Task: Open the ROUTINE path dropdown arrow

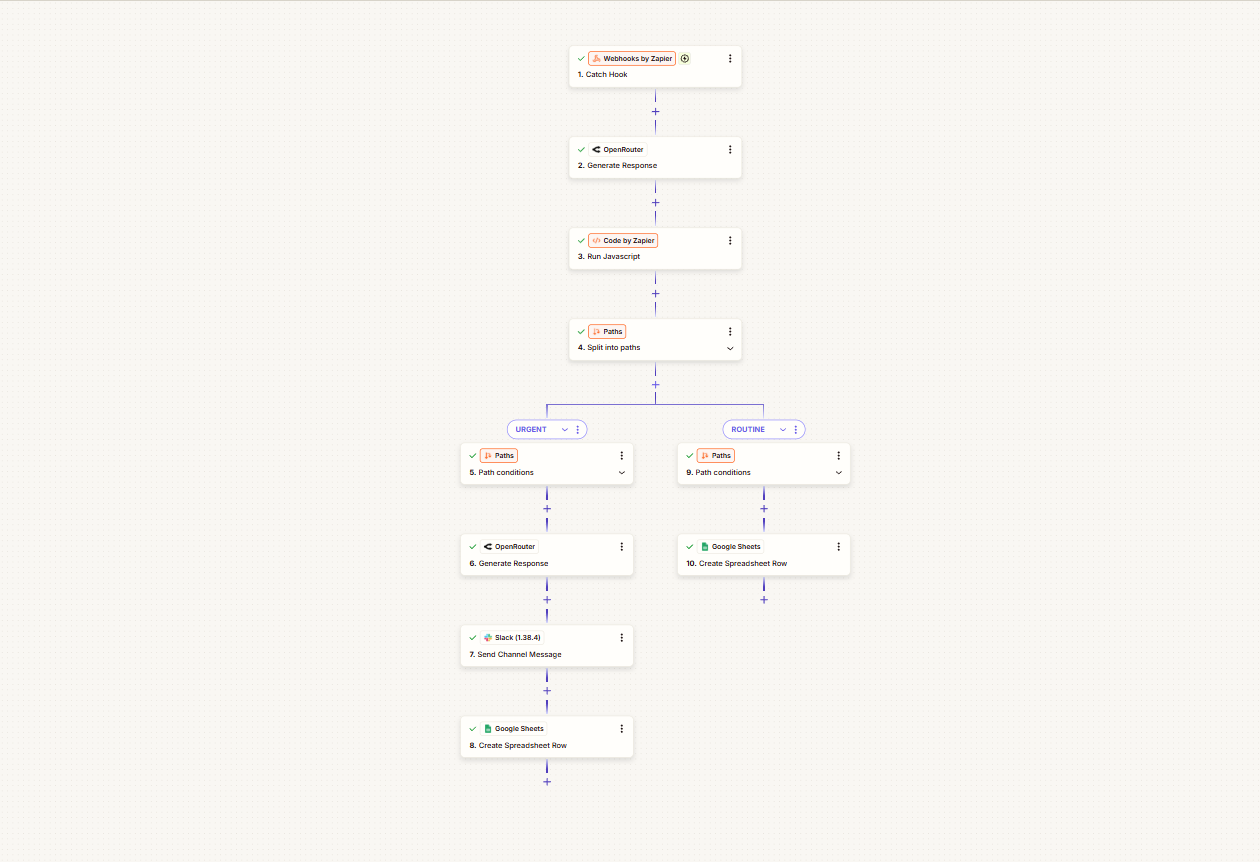Action: pos(783,429)
